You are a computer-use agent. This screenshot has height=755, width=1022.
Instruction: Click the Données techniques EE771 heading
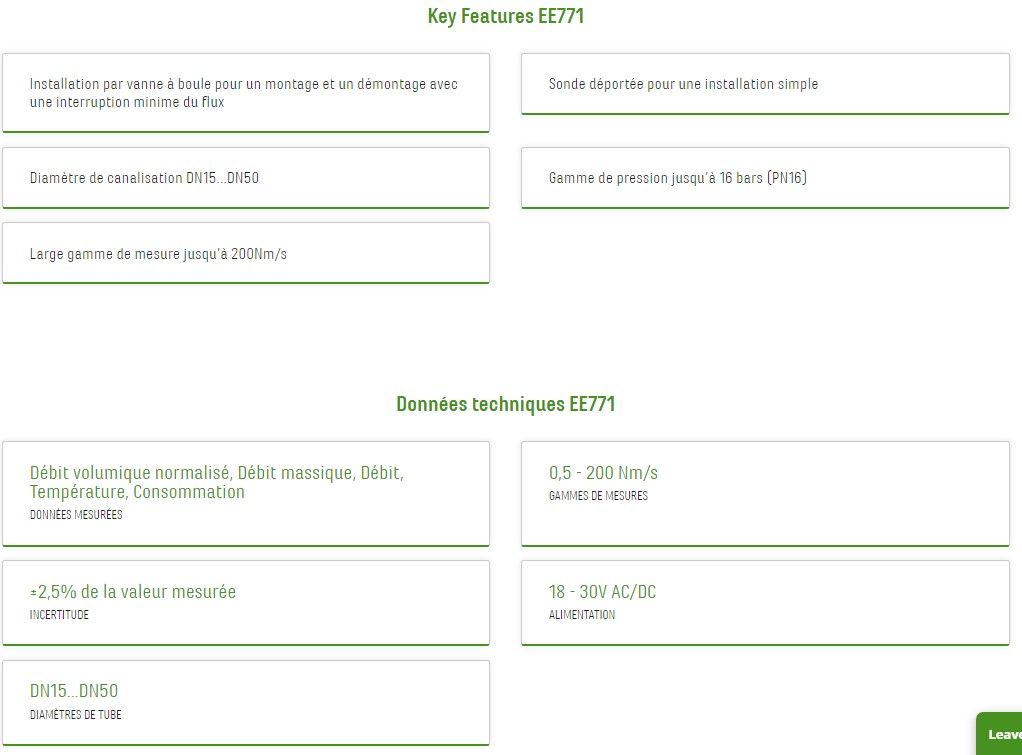[x=506, y=404]
